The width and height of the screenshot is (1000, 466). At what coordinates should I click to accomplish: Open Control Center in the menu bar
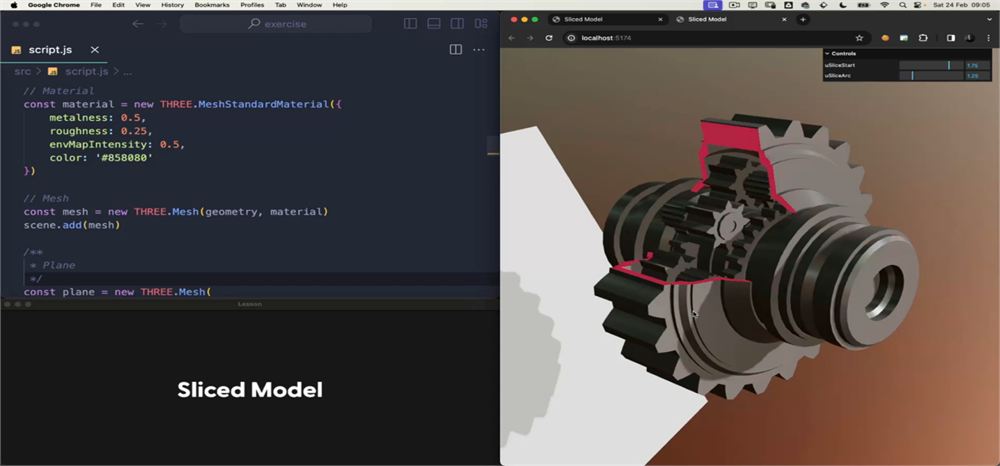coord(918,4)
